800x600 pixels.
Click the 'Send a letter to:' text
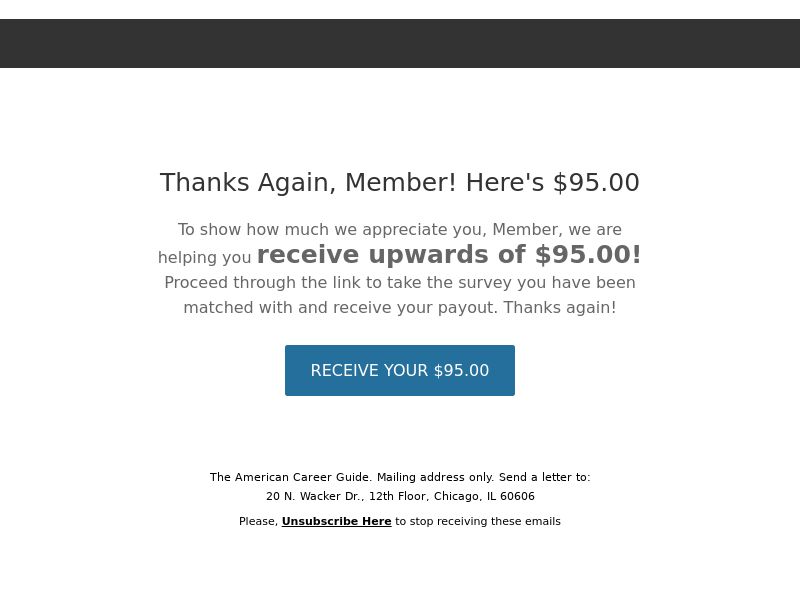[544, 477]
